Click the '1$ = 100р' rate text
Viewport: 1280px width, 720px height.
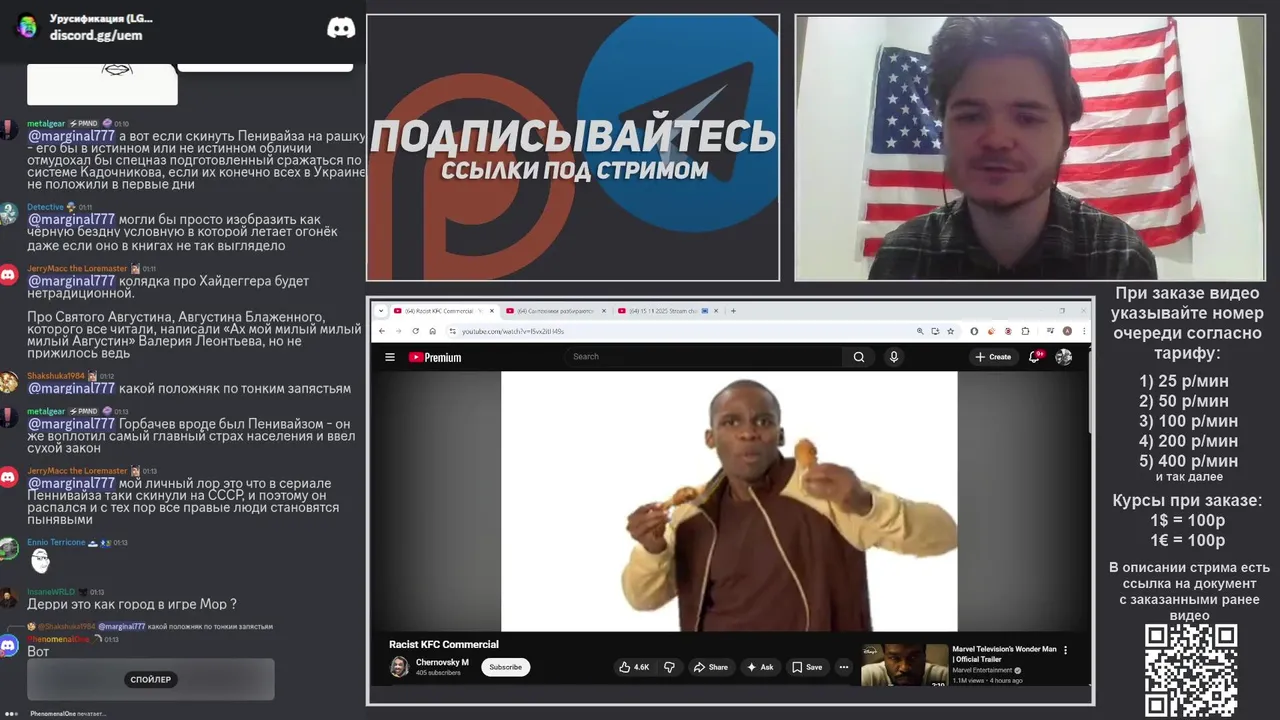click(x=1187, y=521)
